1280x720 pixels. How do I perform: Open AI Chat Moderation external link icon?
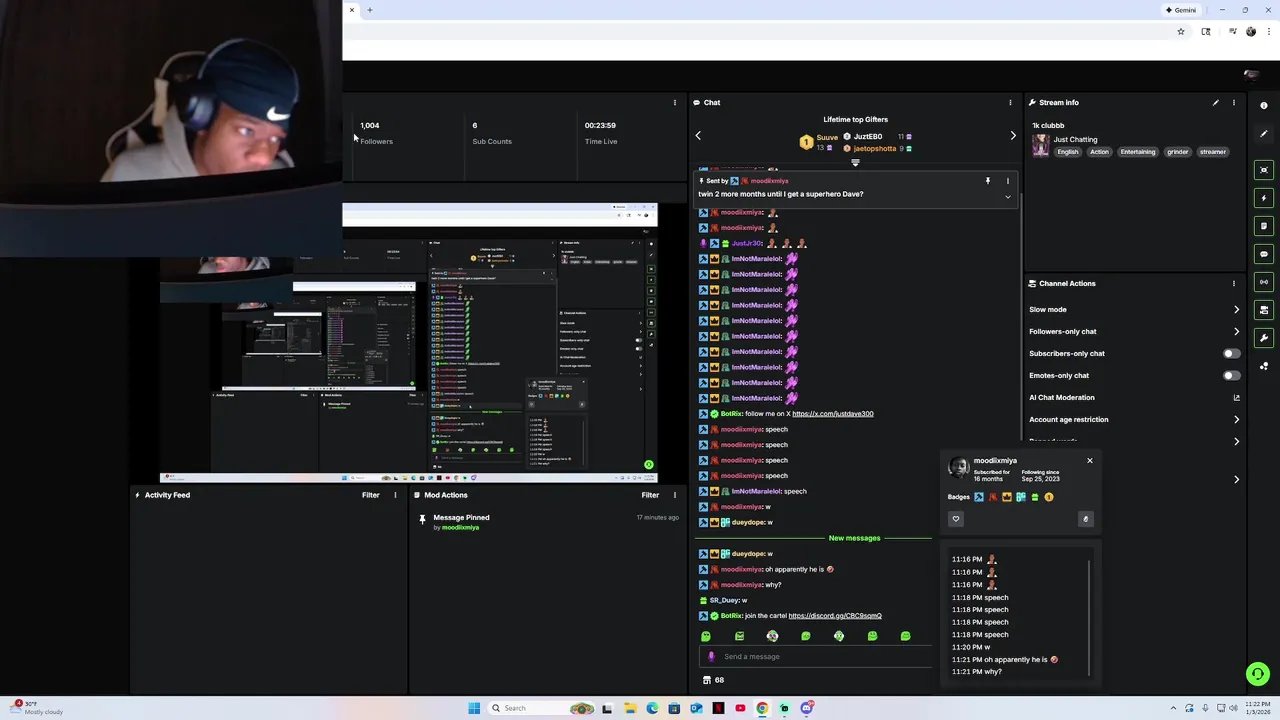[1236, 398]
